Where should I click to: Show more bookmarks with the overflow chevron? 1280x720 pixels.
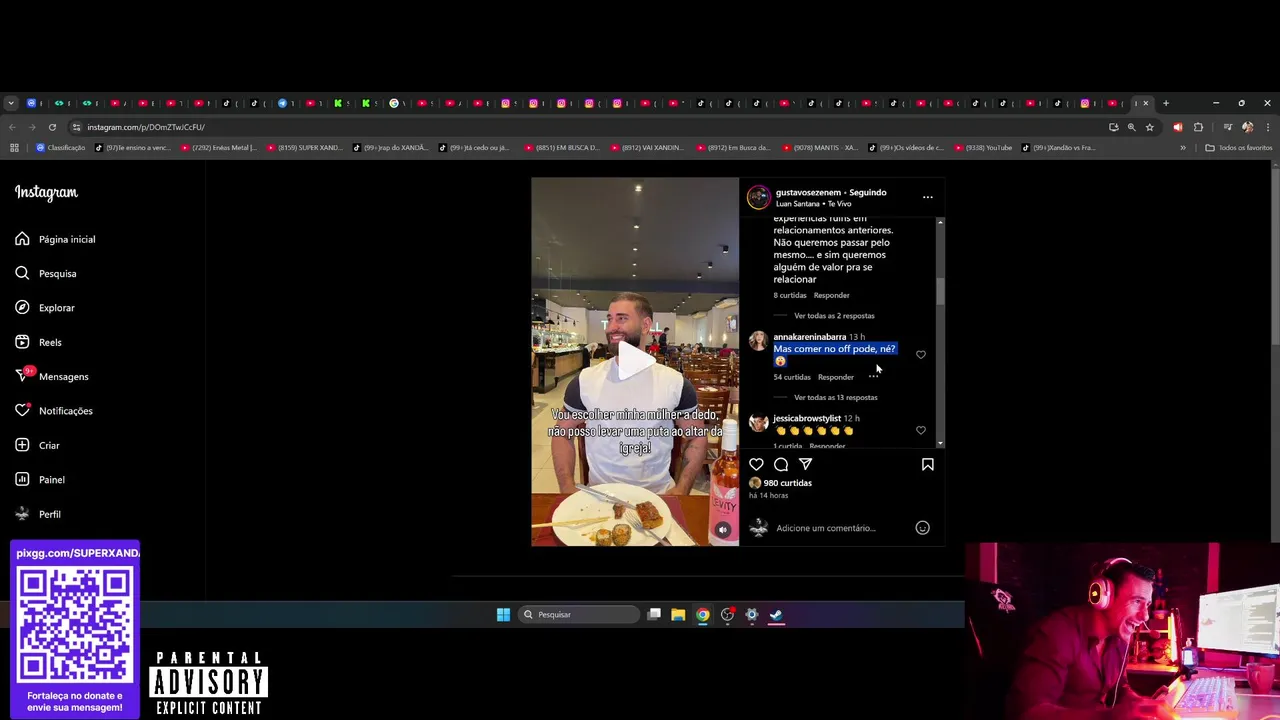(x=1183, y=148)
